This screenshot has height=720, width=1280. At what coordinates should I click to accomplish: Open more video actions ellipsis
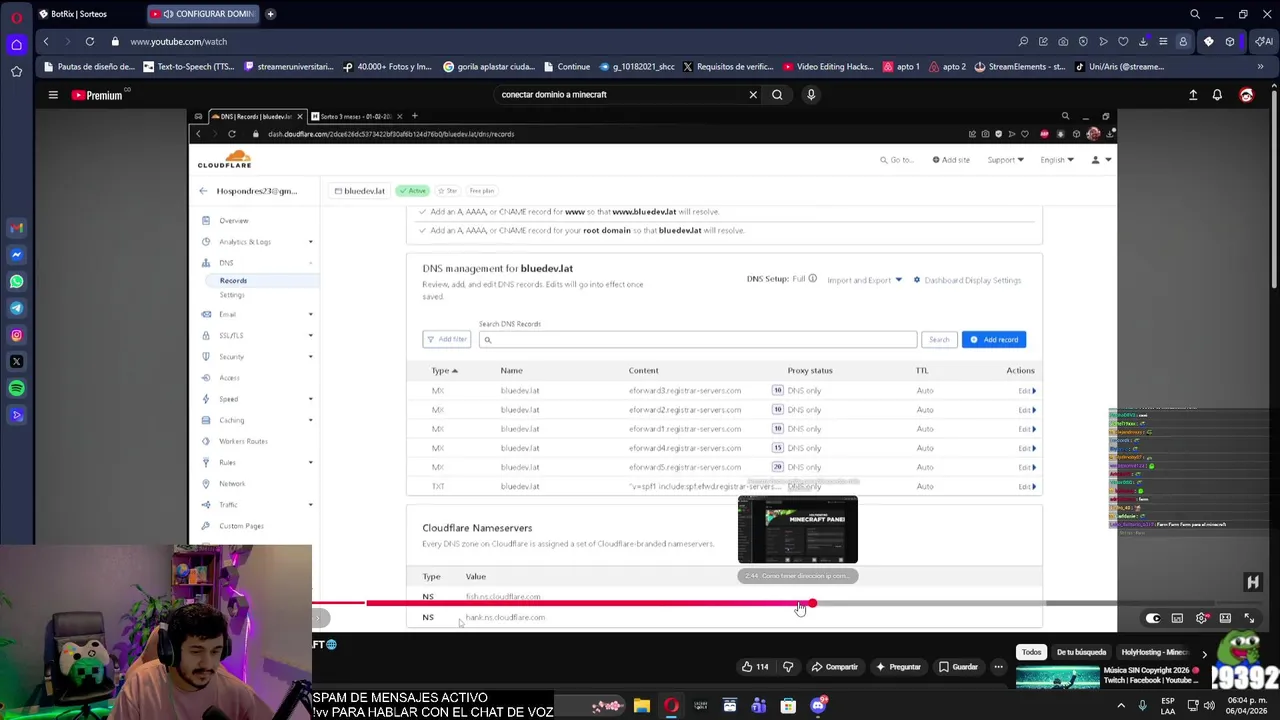[x=998, y=667]
